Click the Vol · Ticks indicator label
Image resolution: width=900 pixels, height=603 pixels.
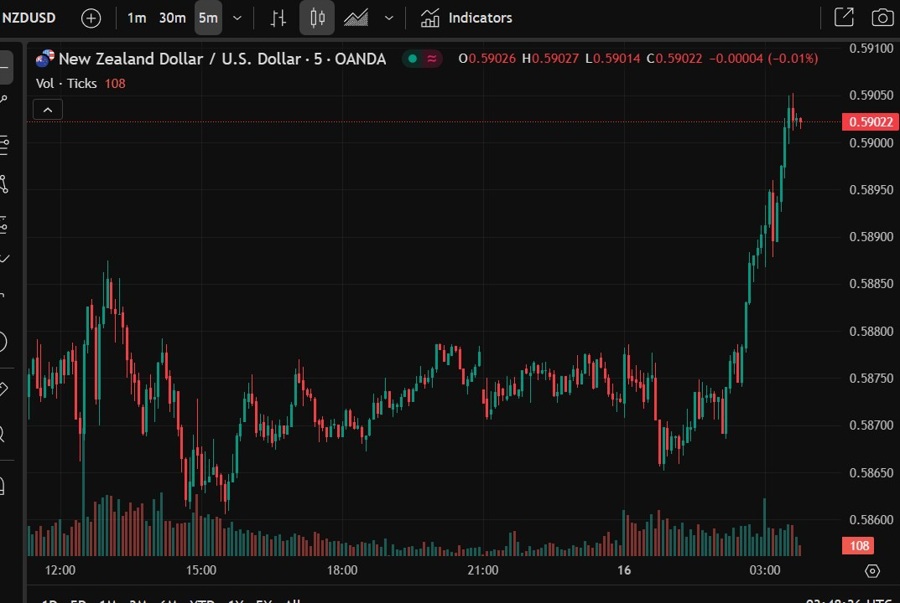click(x=66, y=83)
